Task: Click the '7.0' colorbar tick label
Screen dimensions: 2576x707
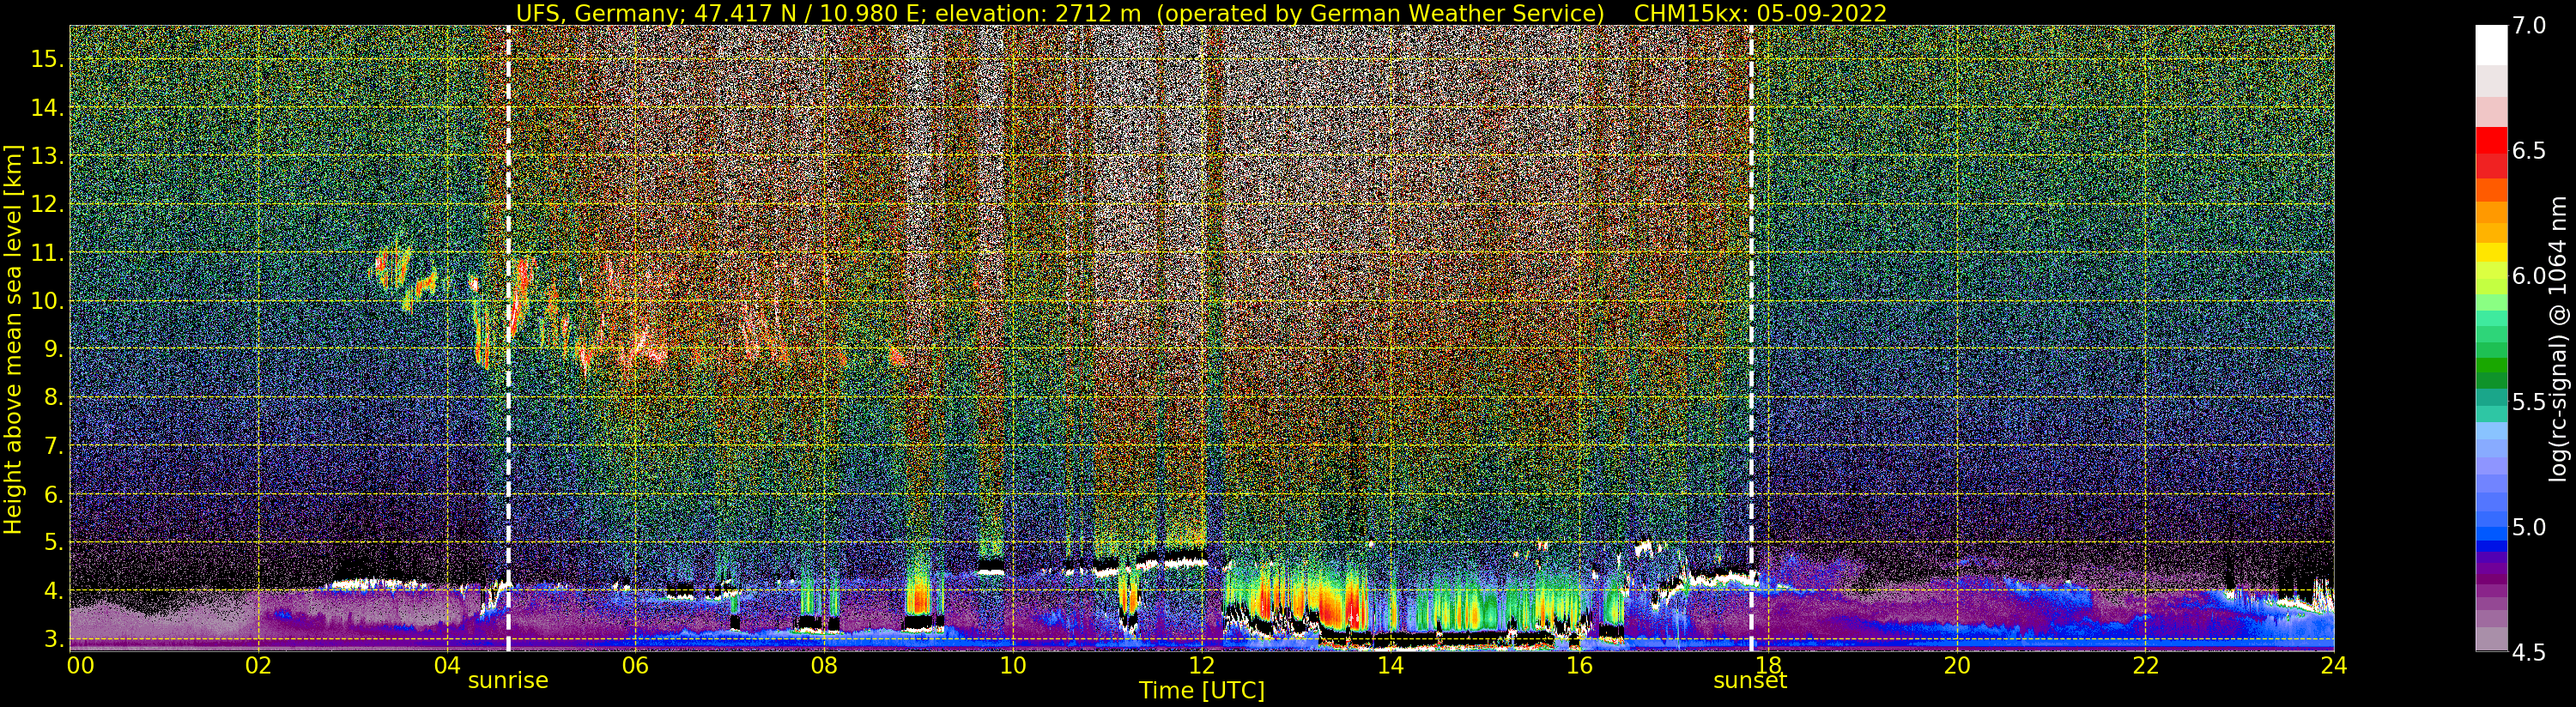Action: click(x=2528, y=25)
